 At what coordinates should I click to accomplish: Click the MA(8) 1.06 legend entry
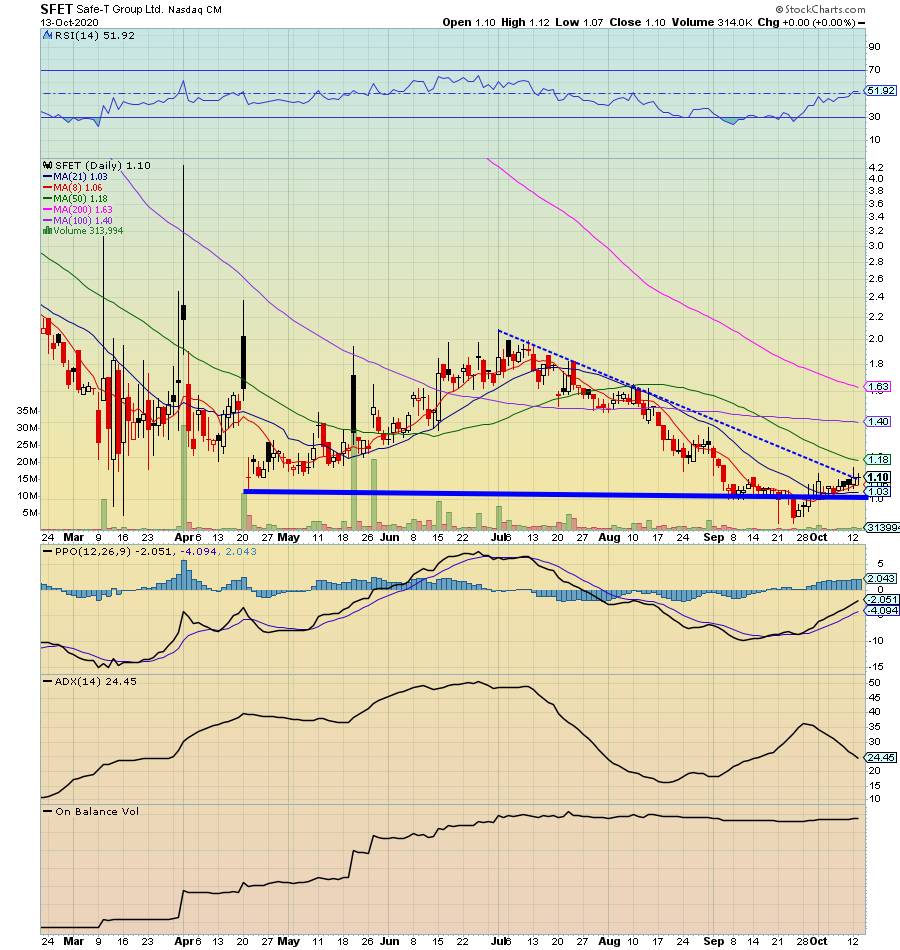pos(73,188)
